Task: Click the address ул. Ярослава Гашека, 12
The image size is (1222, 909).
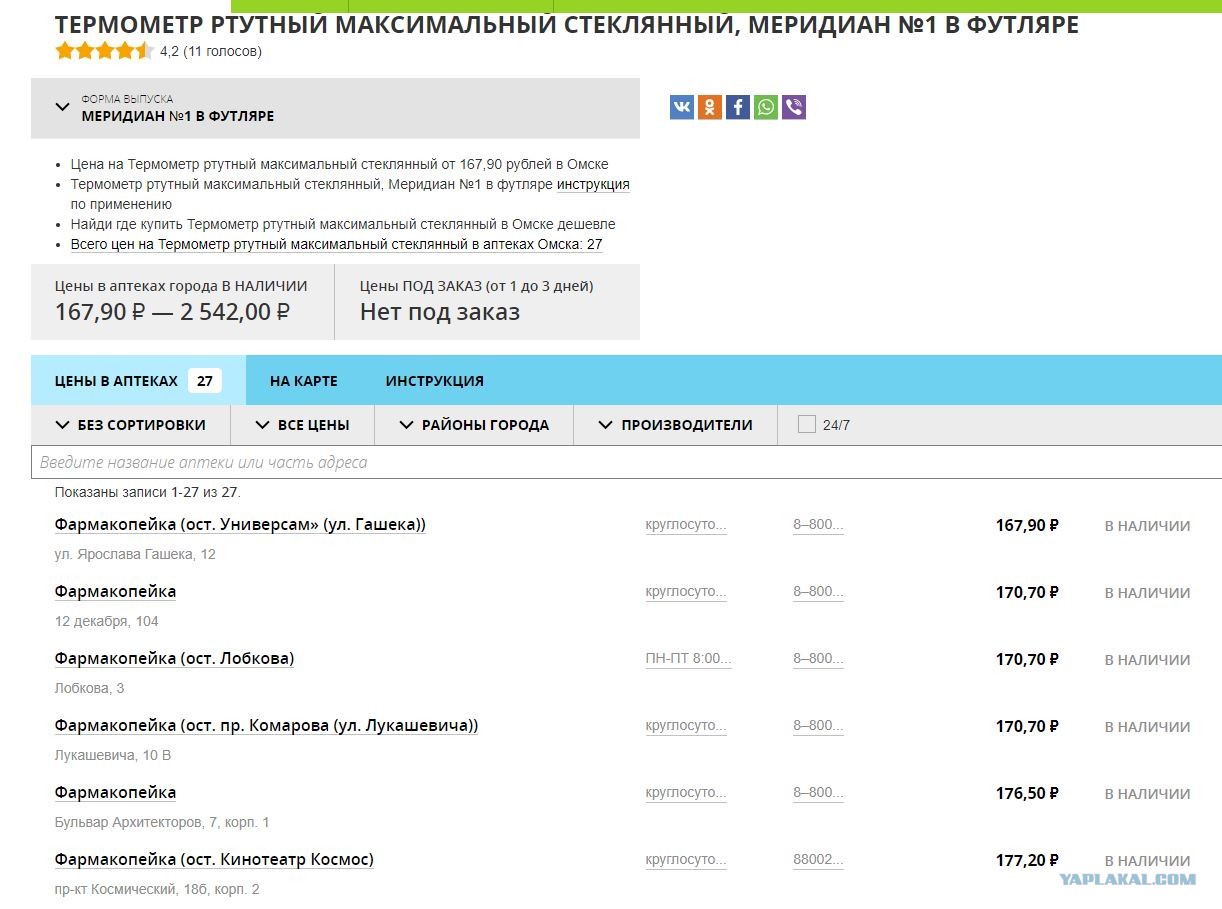Action: click(x=135, y=554)
